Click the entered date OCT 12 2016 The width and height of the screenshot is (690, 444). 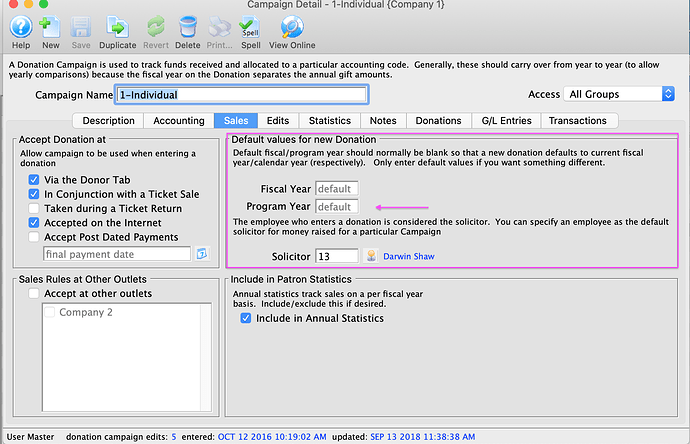(x=272, y=437)
